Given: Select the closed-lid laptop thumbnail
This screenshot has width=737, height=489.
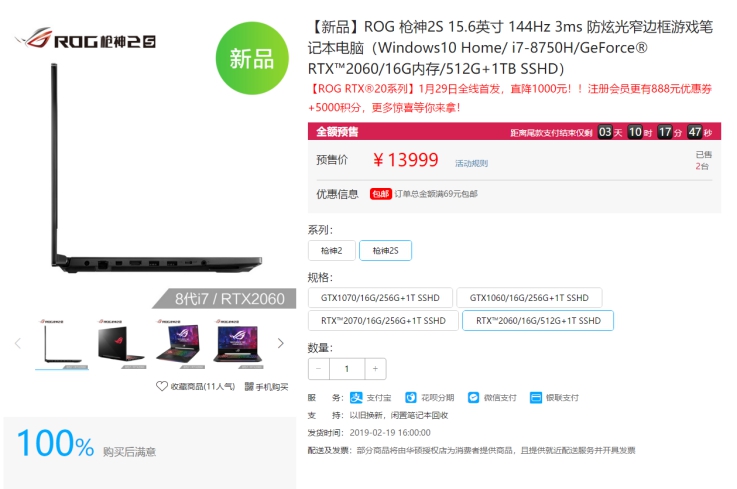Looking at the screenshot, I should [121, 344].
